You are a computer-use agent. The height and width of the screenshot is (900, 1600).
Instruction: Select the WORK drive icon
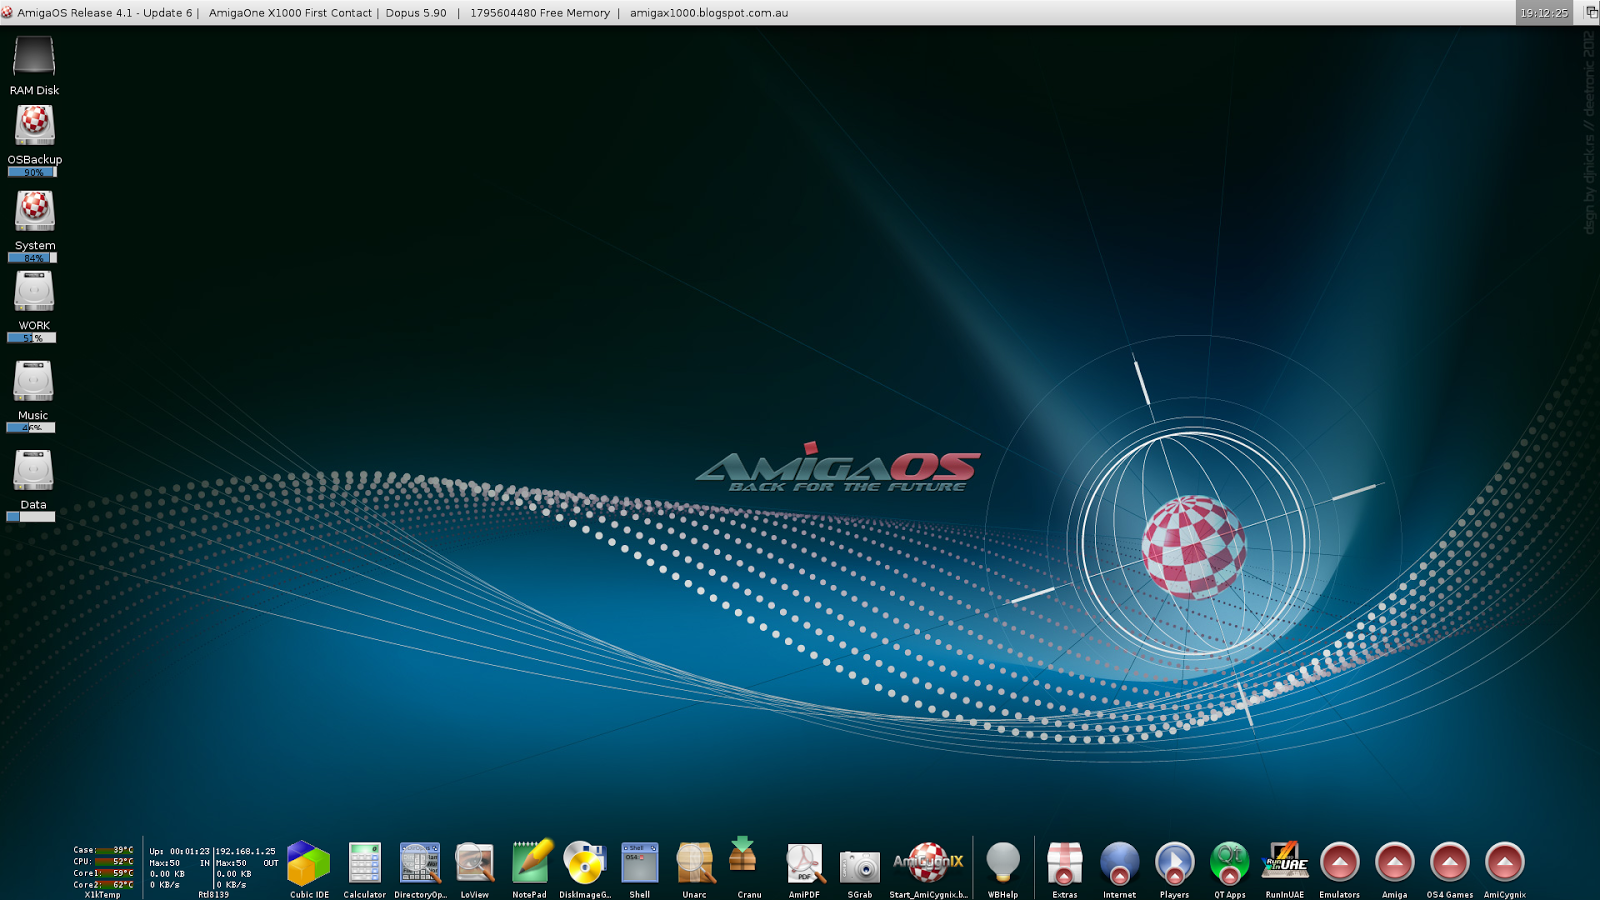34,291
